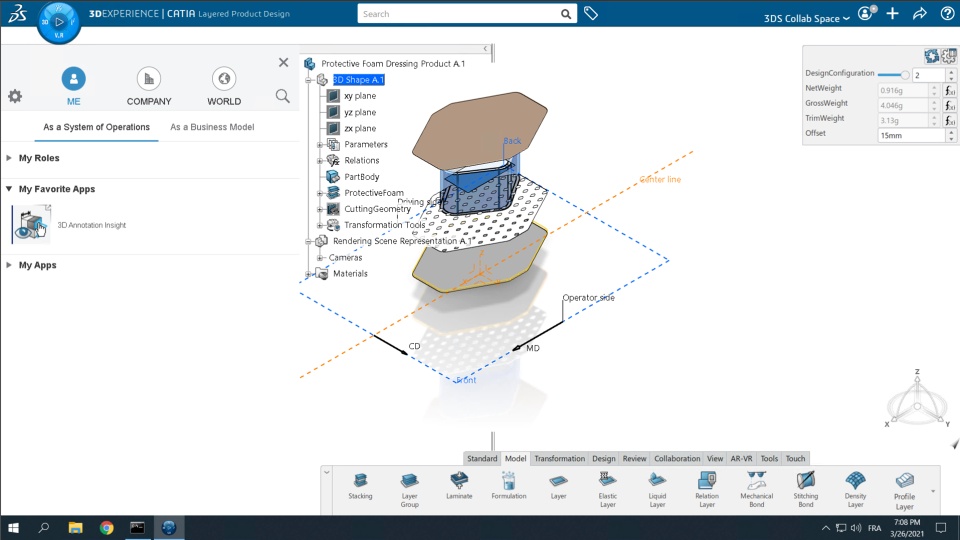Open the help question mark icon

pos(947,13)
